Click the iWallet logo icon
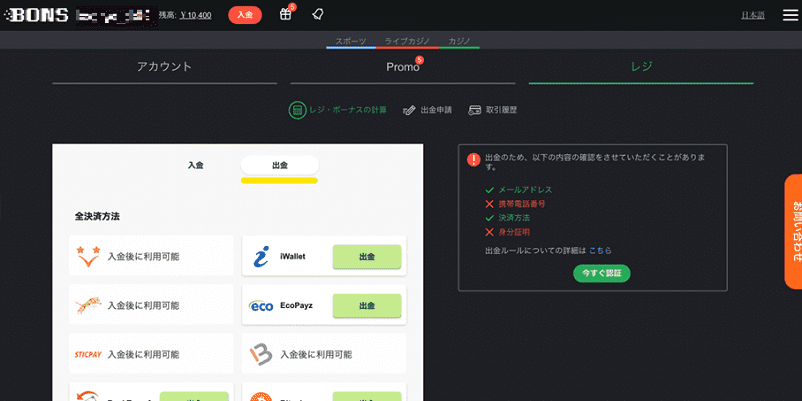 [x=261, y=256]
